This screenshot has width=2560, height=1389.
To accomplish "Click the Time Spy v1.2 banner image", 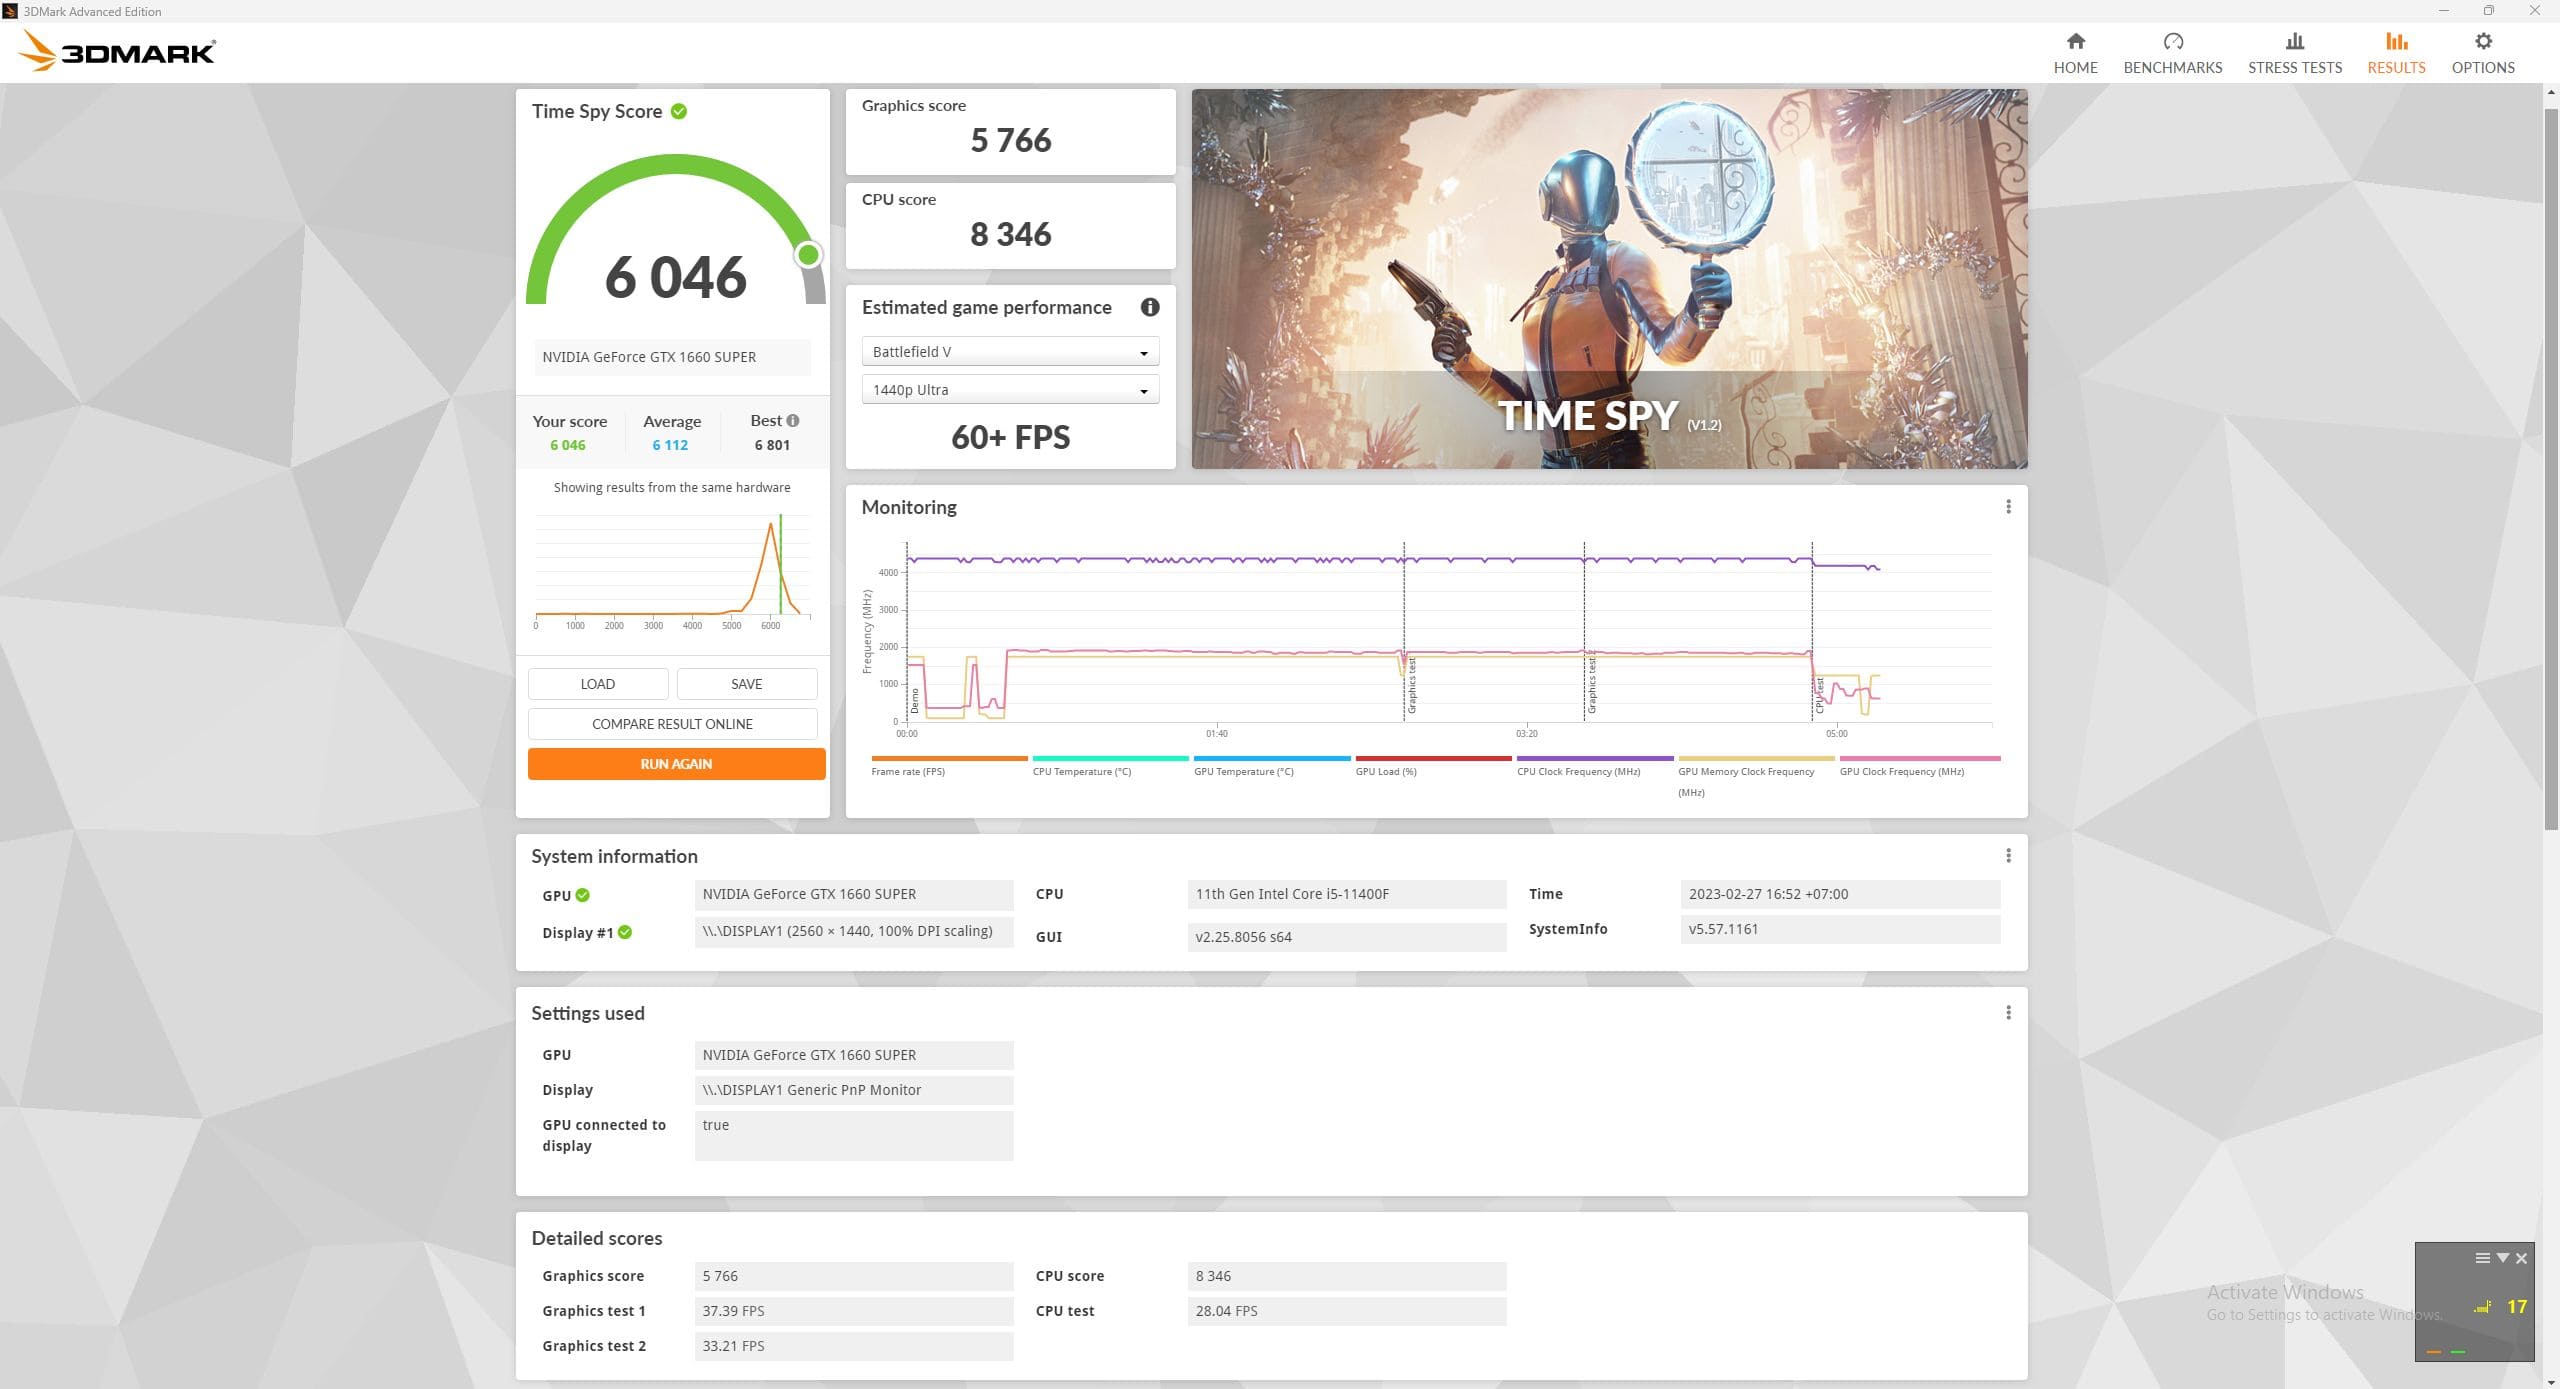I will (1609, 279).
